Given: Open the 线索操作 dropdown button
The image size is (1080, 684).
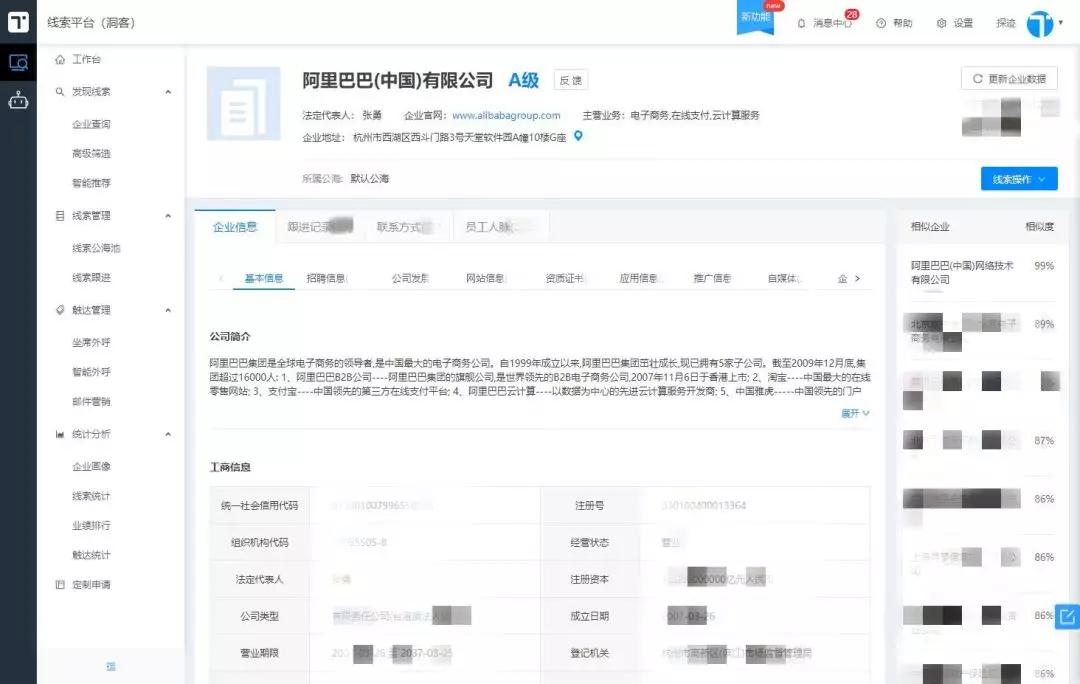Looking at the screenshot, I should (x=1018, y=179).
